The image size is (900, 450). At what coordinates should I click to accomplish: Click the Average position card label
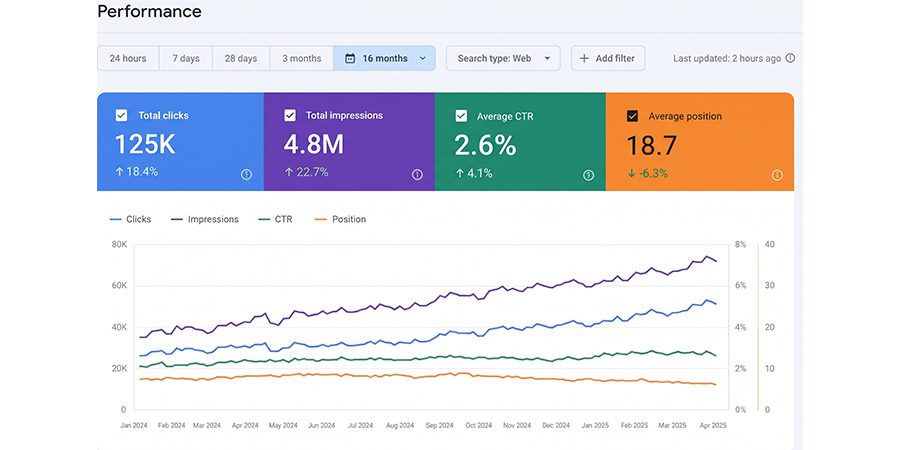(685, 116)
